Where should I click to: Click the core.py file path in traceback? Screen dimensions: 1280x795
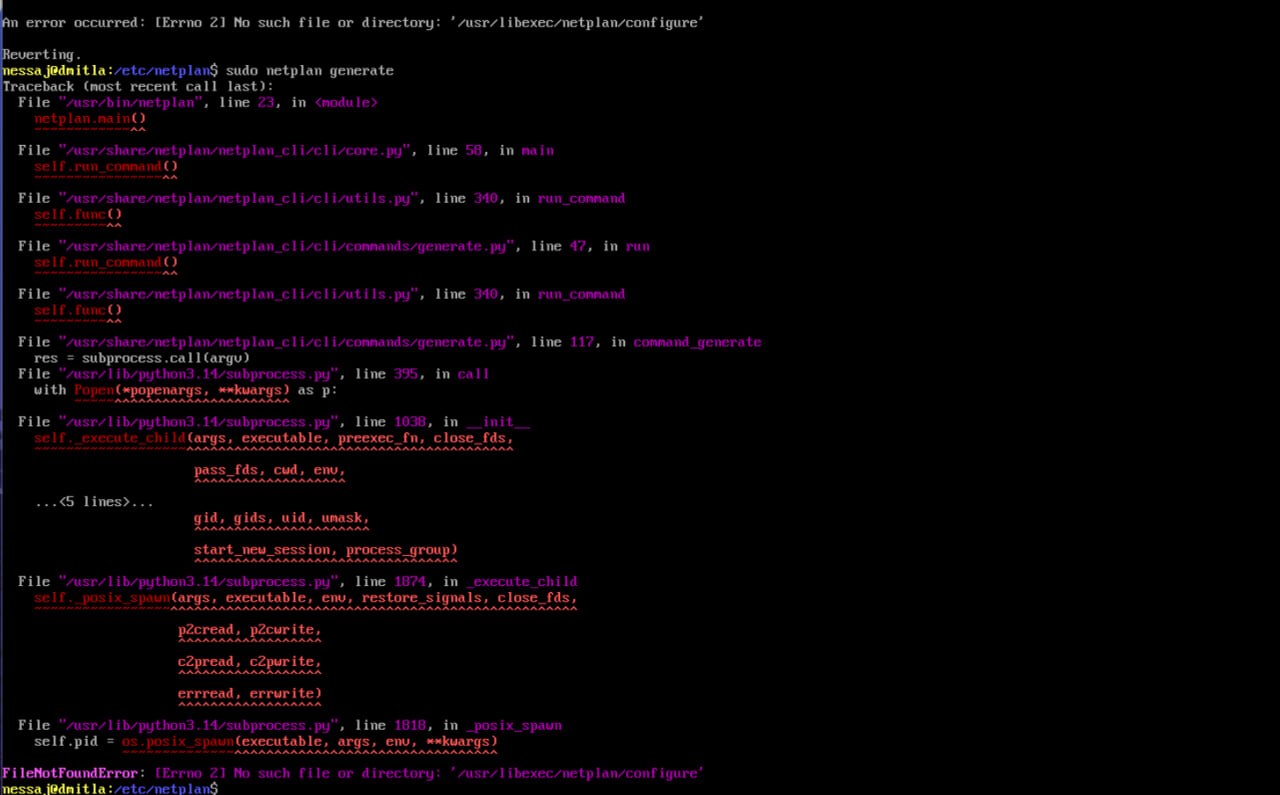[x=235, y=150]
